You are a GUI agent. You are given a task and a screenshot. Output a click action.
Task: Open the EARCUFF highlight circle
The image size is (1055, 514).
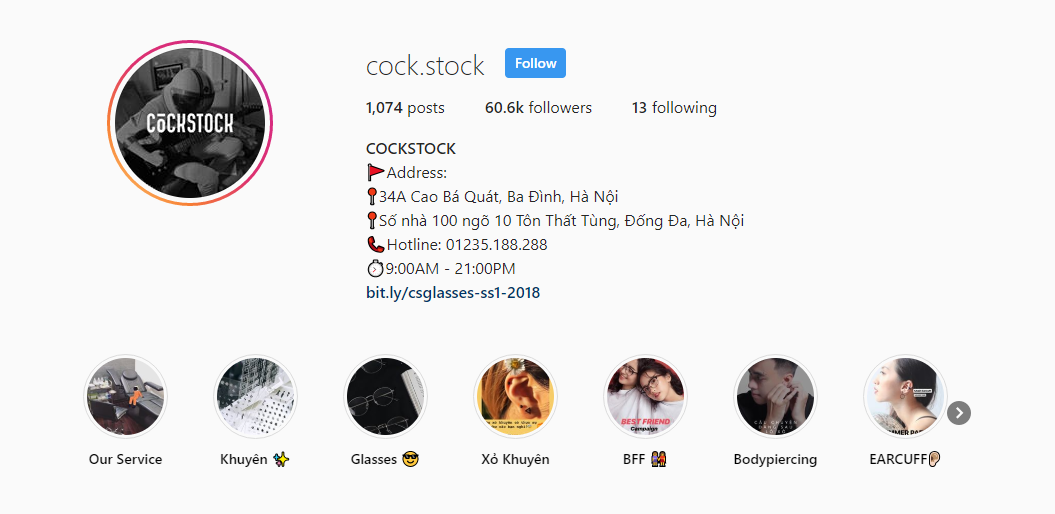(905, 396)
